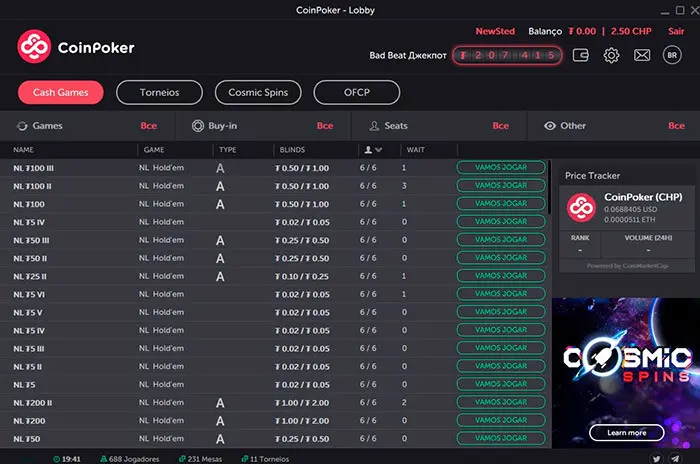
Task: Sort table by WAIT column
Action: click(416, 150)
